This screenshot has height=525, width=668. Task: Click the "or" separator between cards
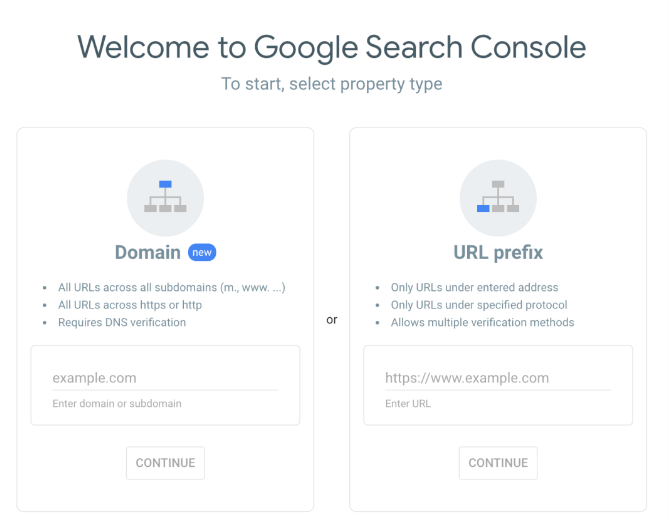[x=332, y=320]
